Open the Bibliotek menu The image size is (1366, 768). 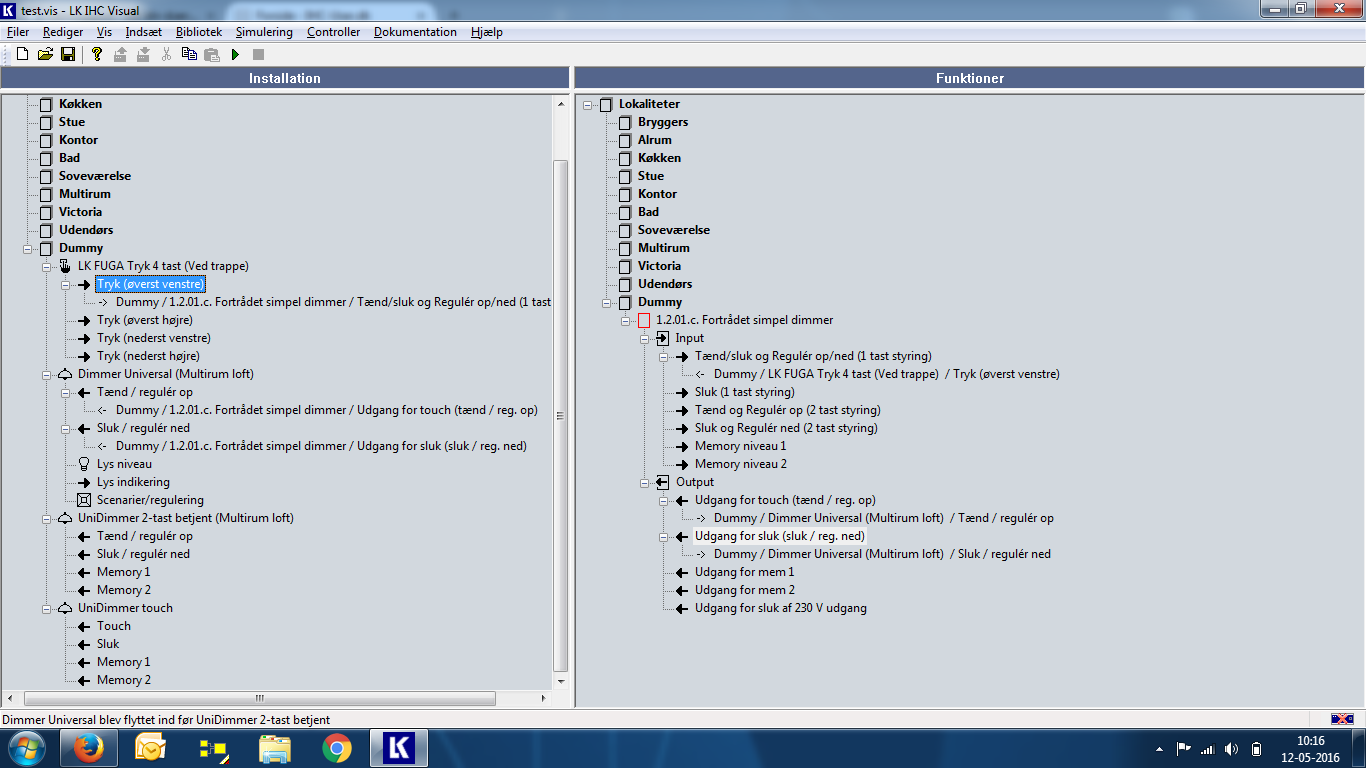point(199,32)
